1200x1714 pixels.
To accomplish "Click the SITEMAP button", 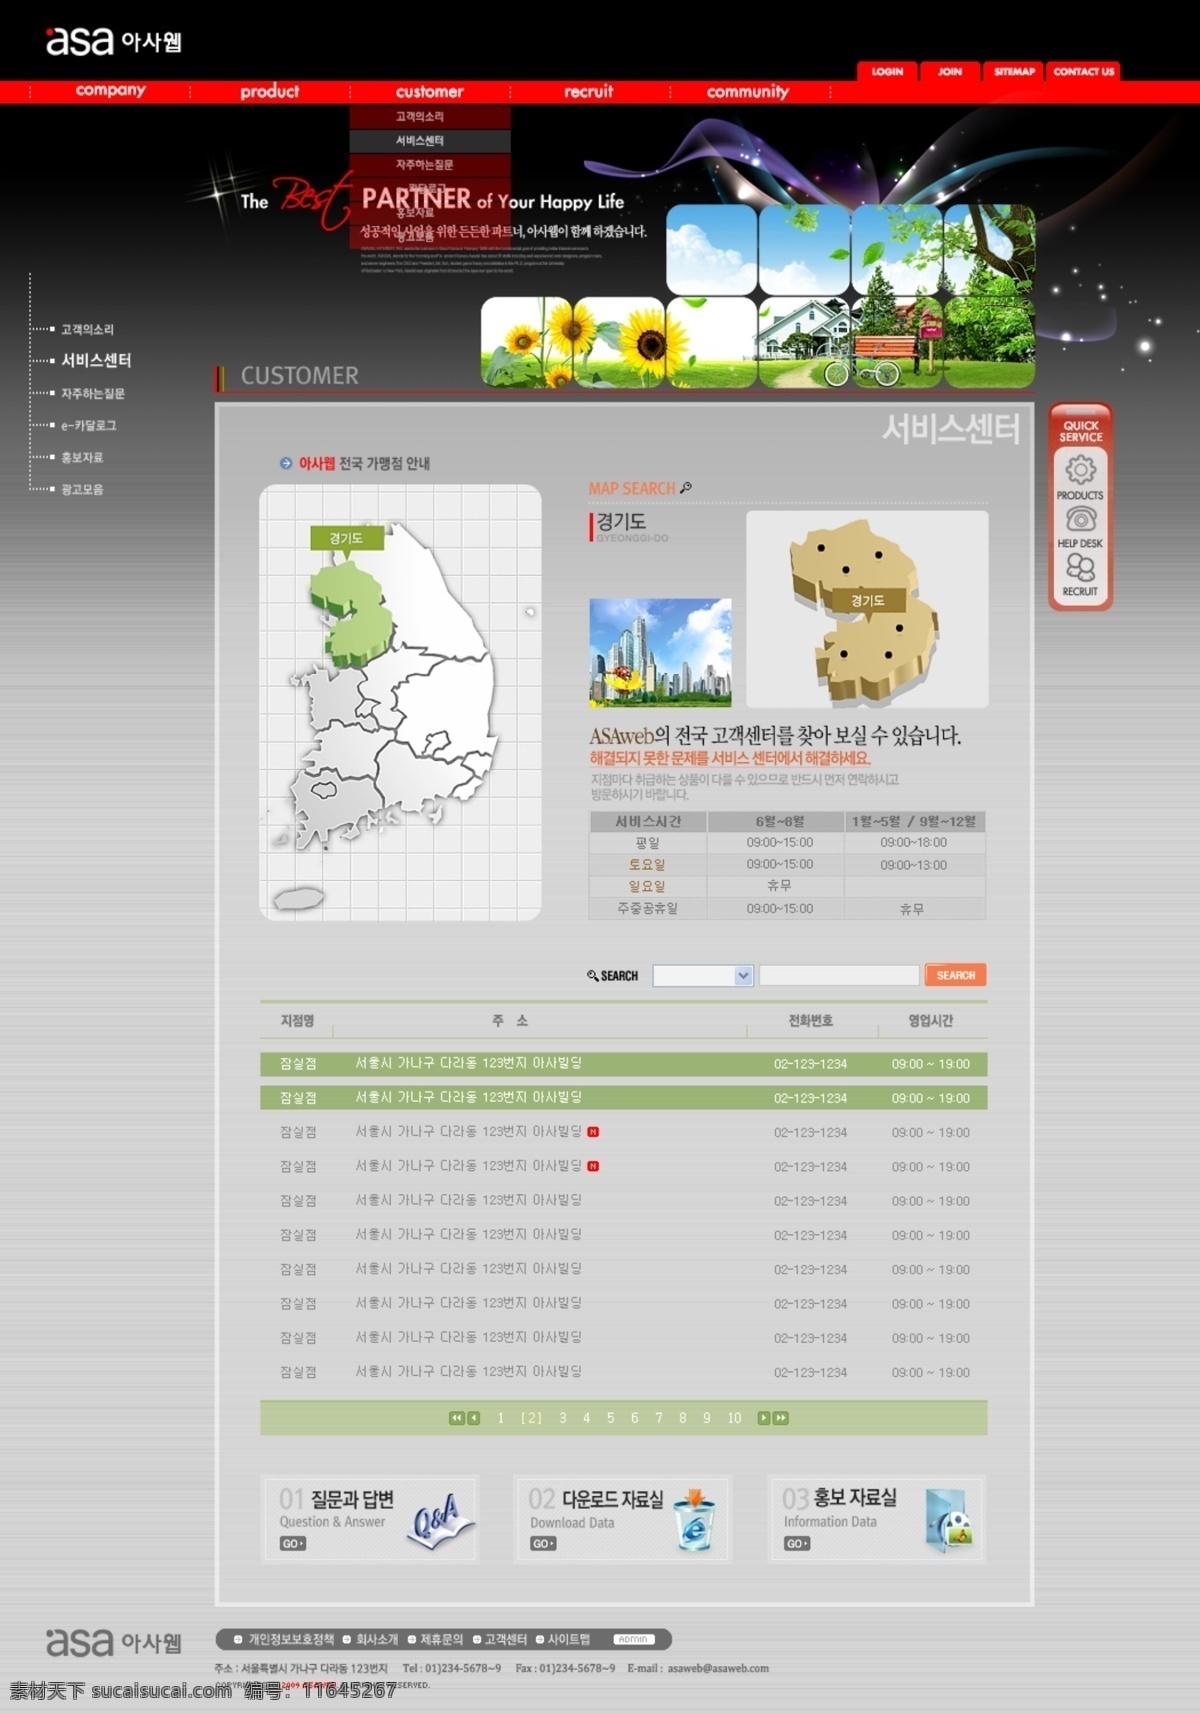I will 1014,71.
